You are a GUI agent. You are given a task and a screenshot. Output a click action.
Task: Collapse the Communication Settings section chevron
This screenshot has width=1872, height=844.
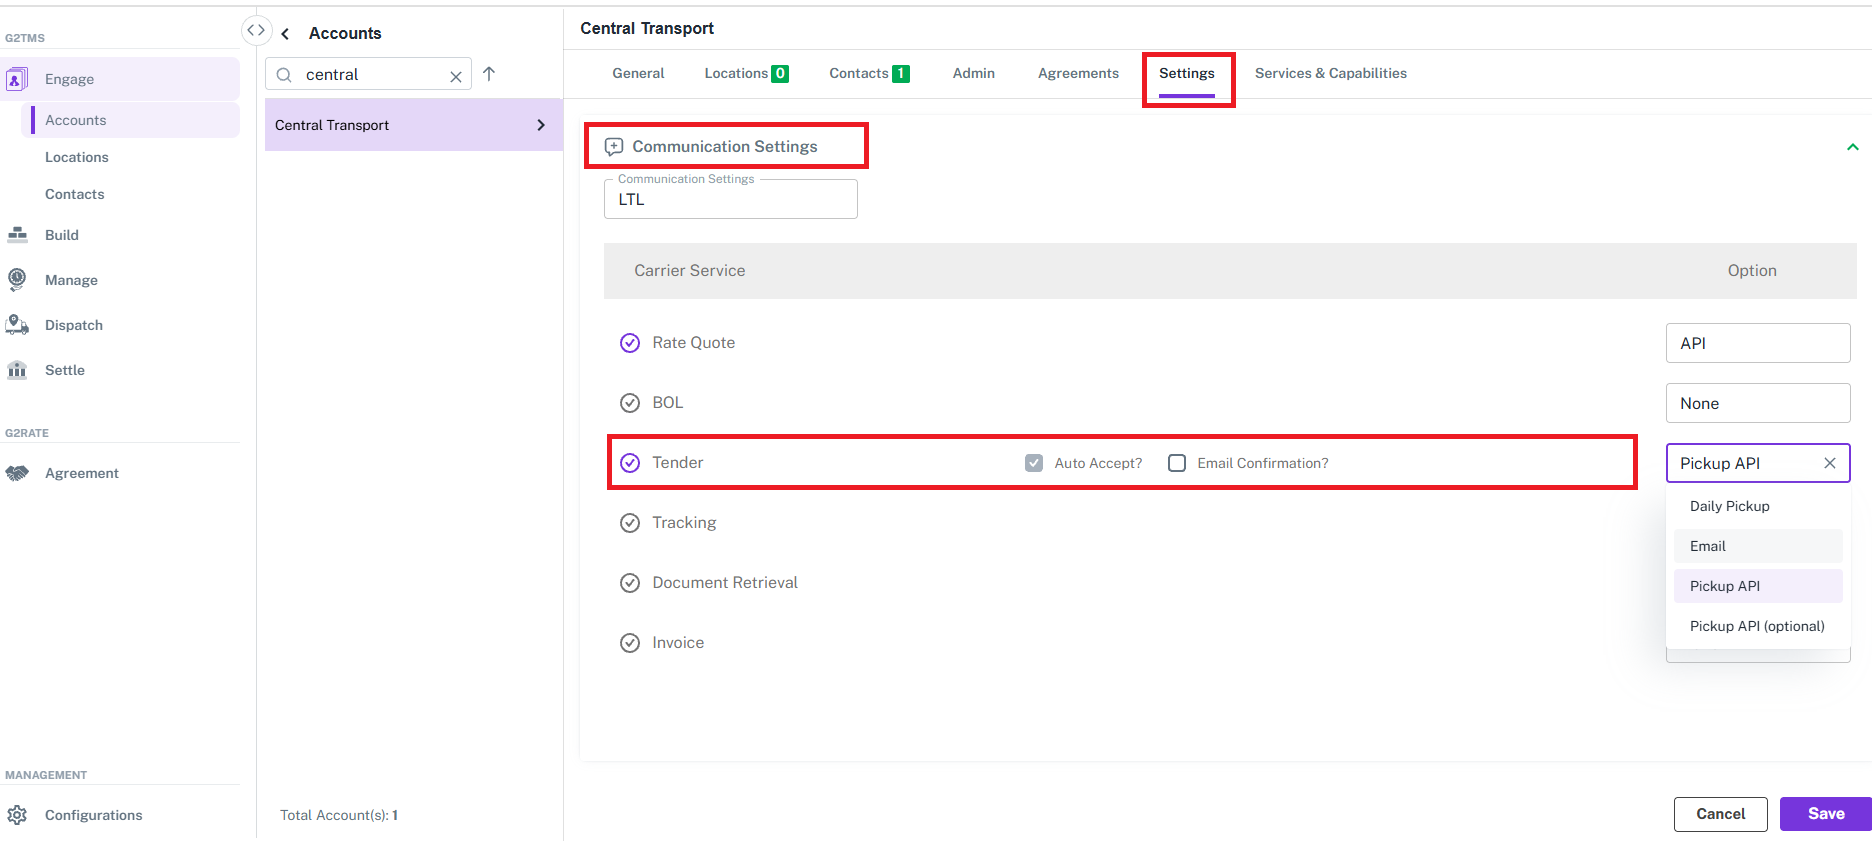coord(1852,147)
